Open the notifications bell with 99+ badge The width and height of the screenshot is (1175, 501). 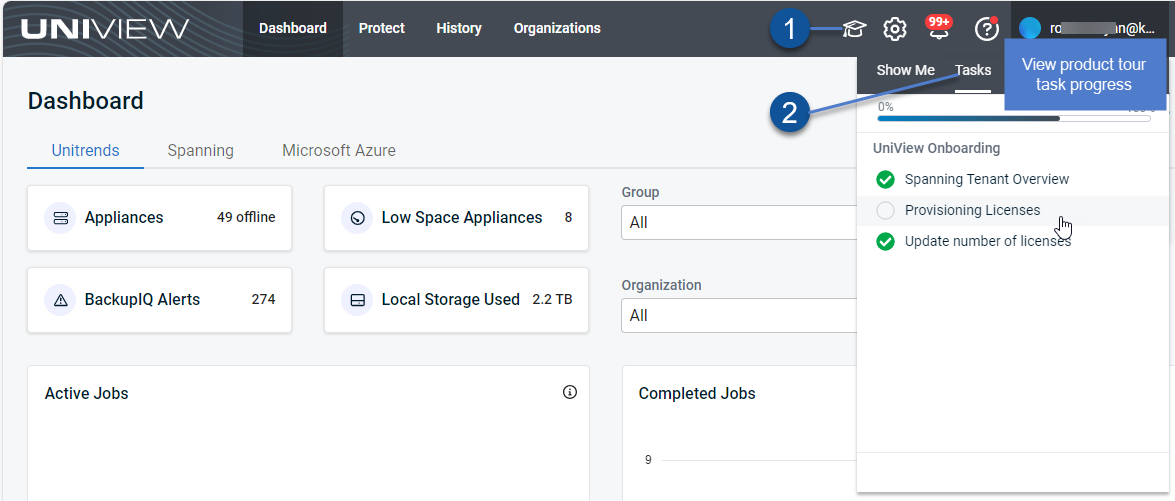click(x=938, y=28)
